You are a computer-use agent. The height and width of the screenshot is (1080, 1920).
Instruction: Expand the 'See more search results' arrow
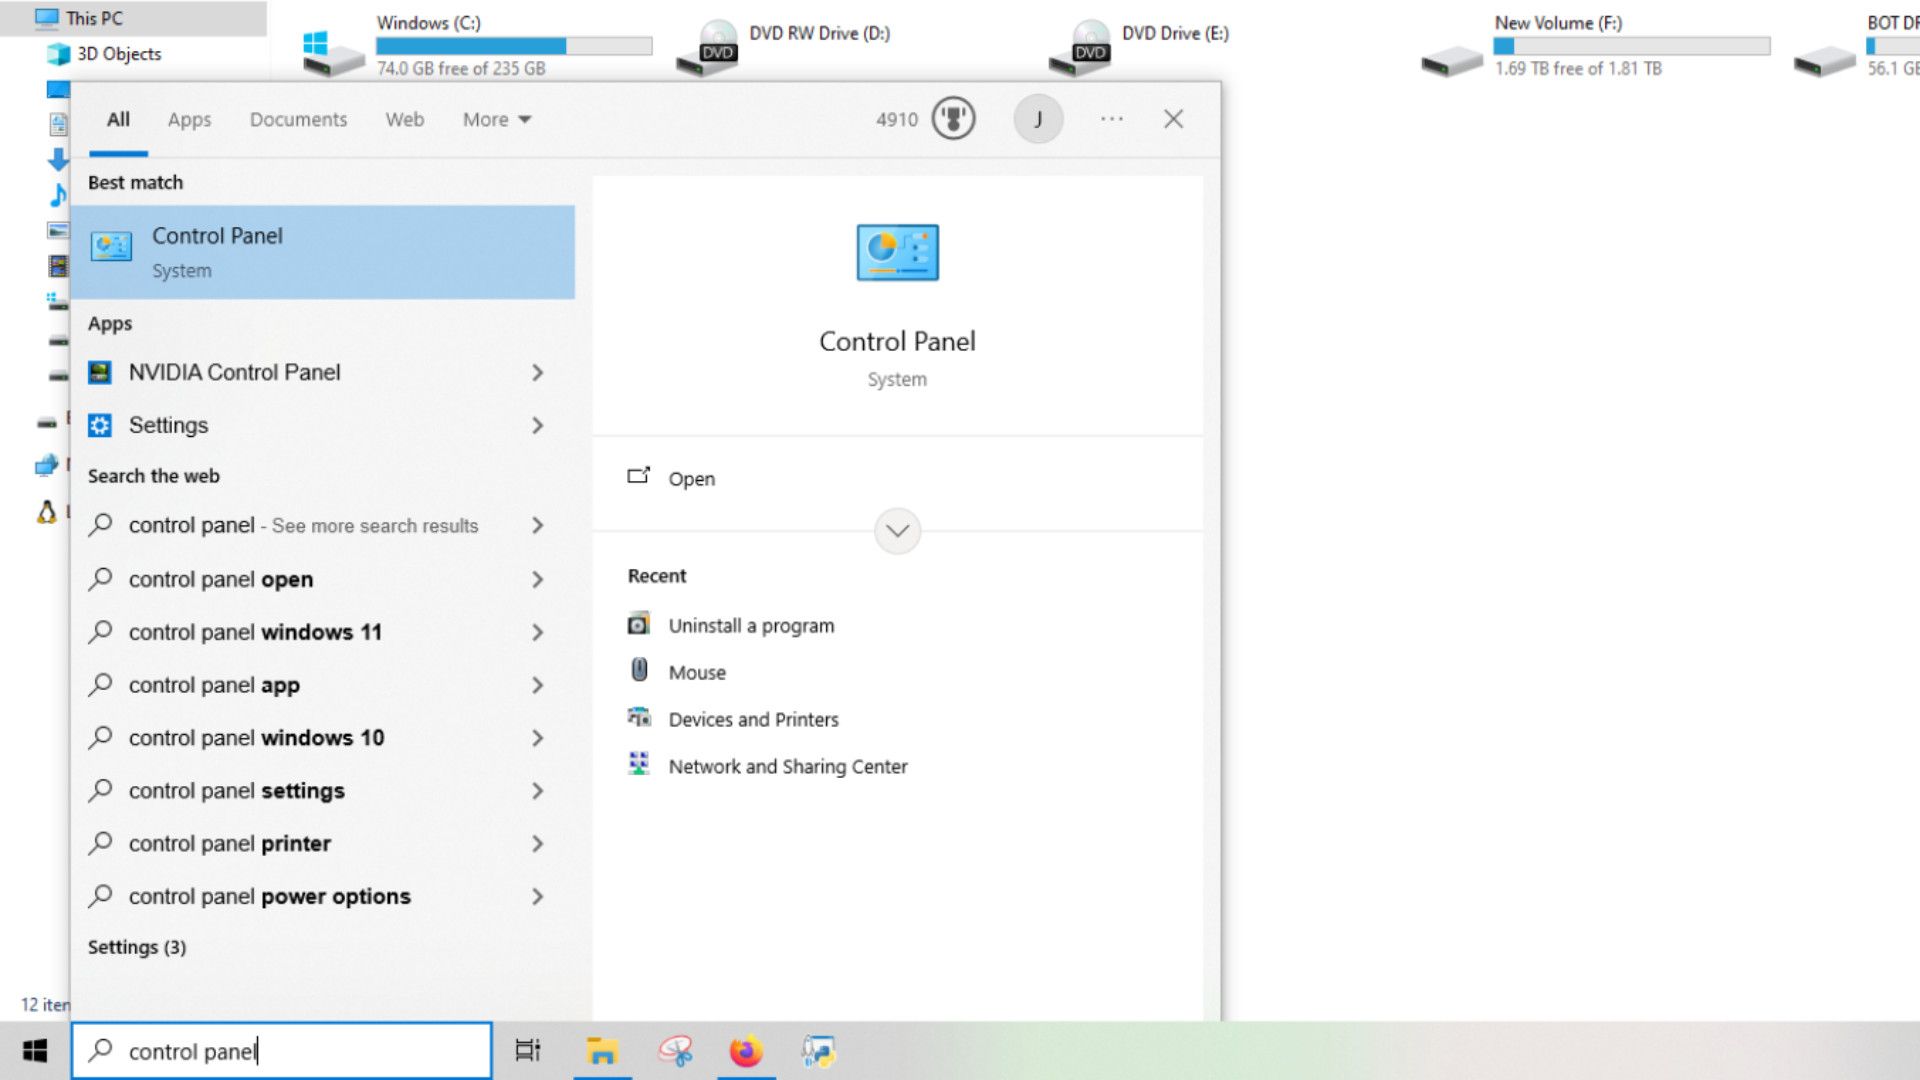click(x=538, y=526)
